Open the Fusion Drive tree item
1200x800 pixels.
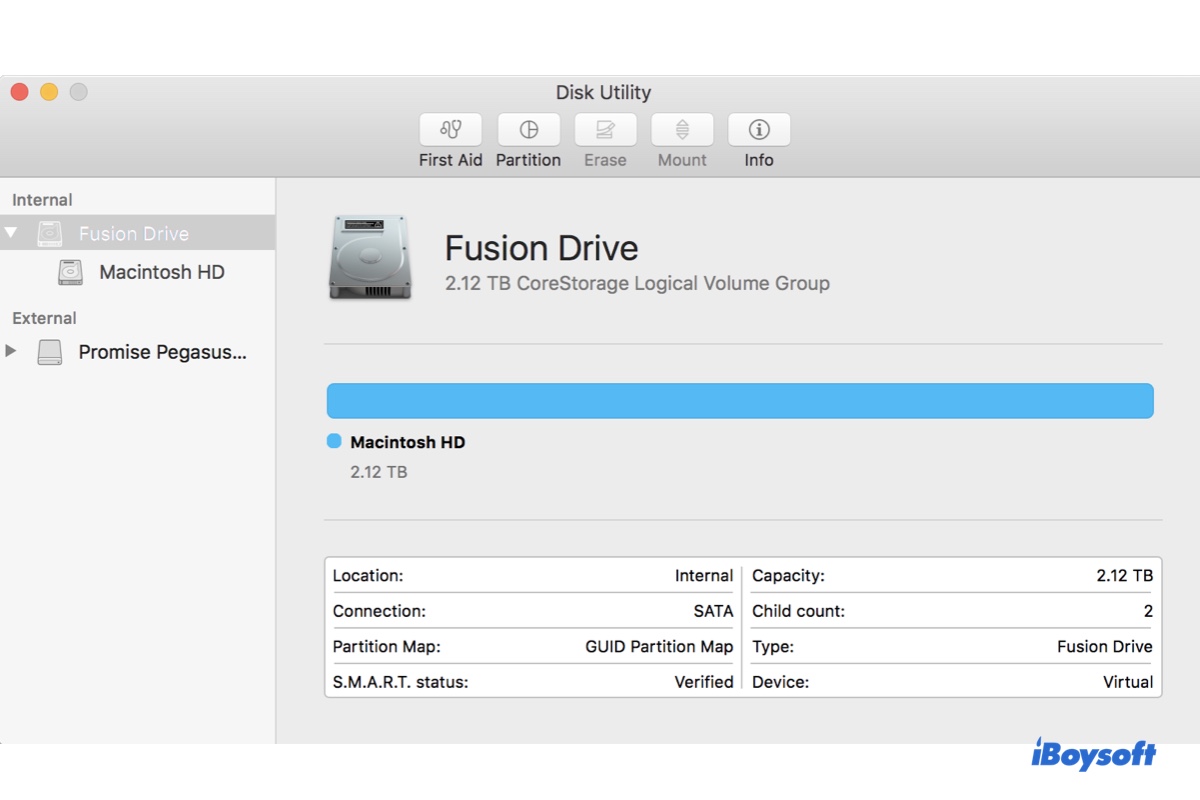pyautogui.click(x=134, y=232)
